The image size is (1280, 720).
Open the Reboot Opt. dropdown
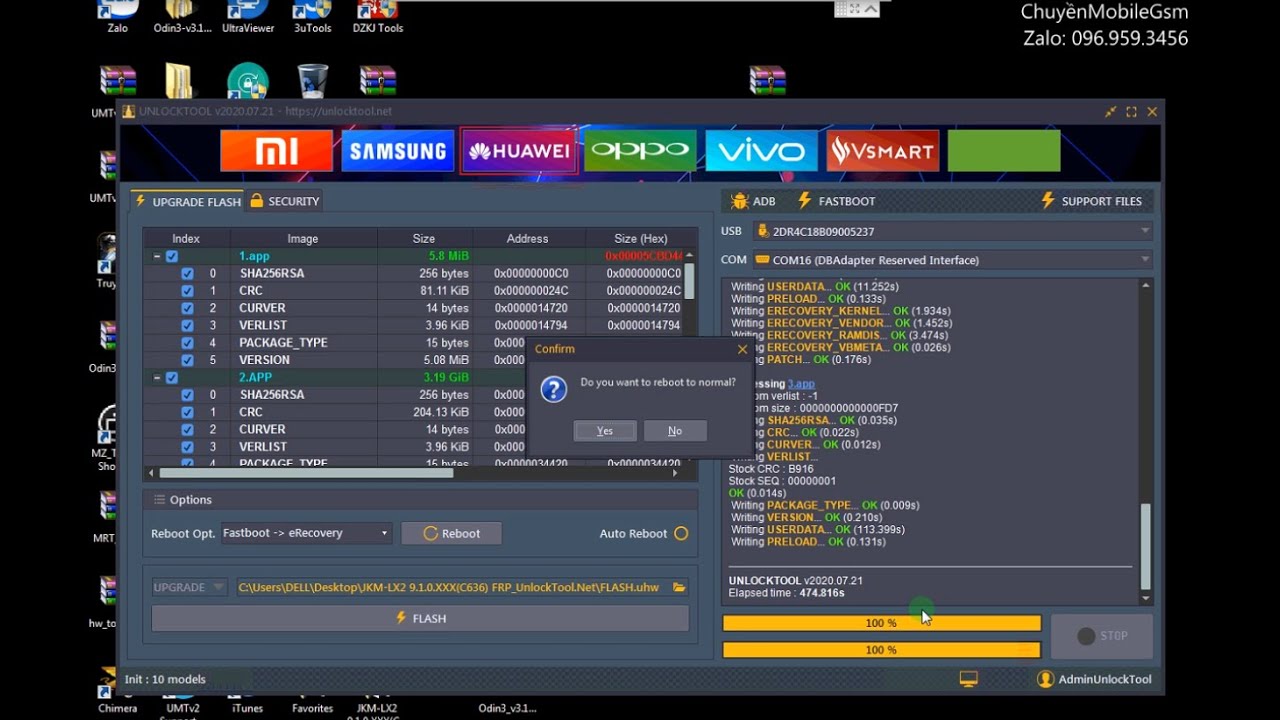[x=306, y=533]
